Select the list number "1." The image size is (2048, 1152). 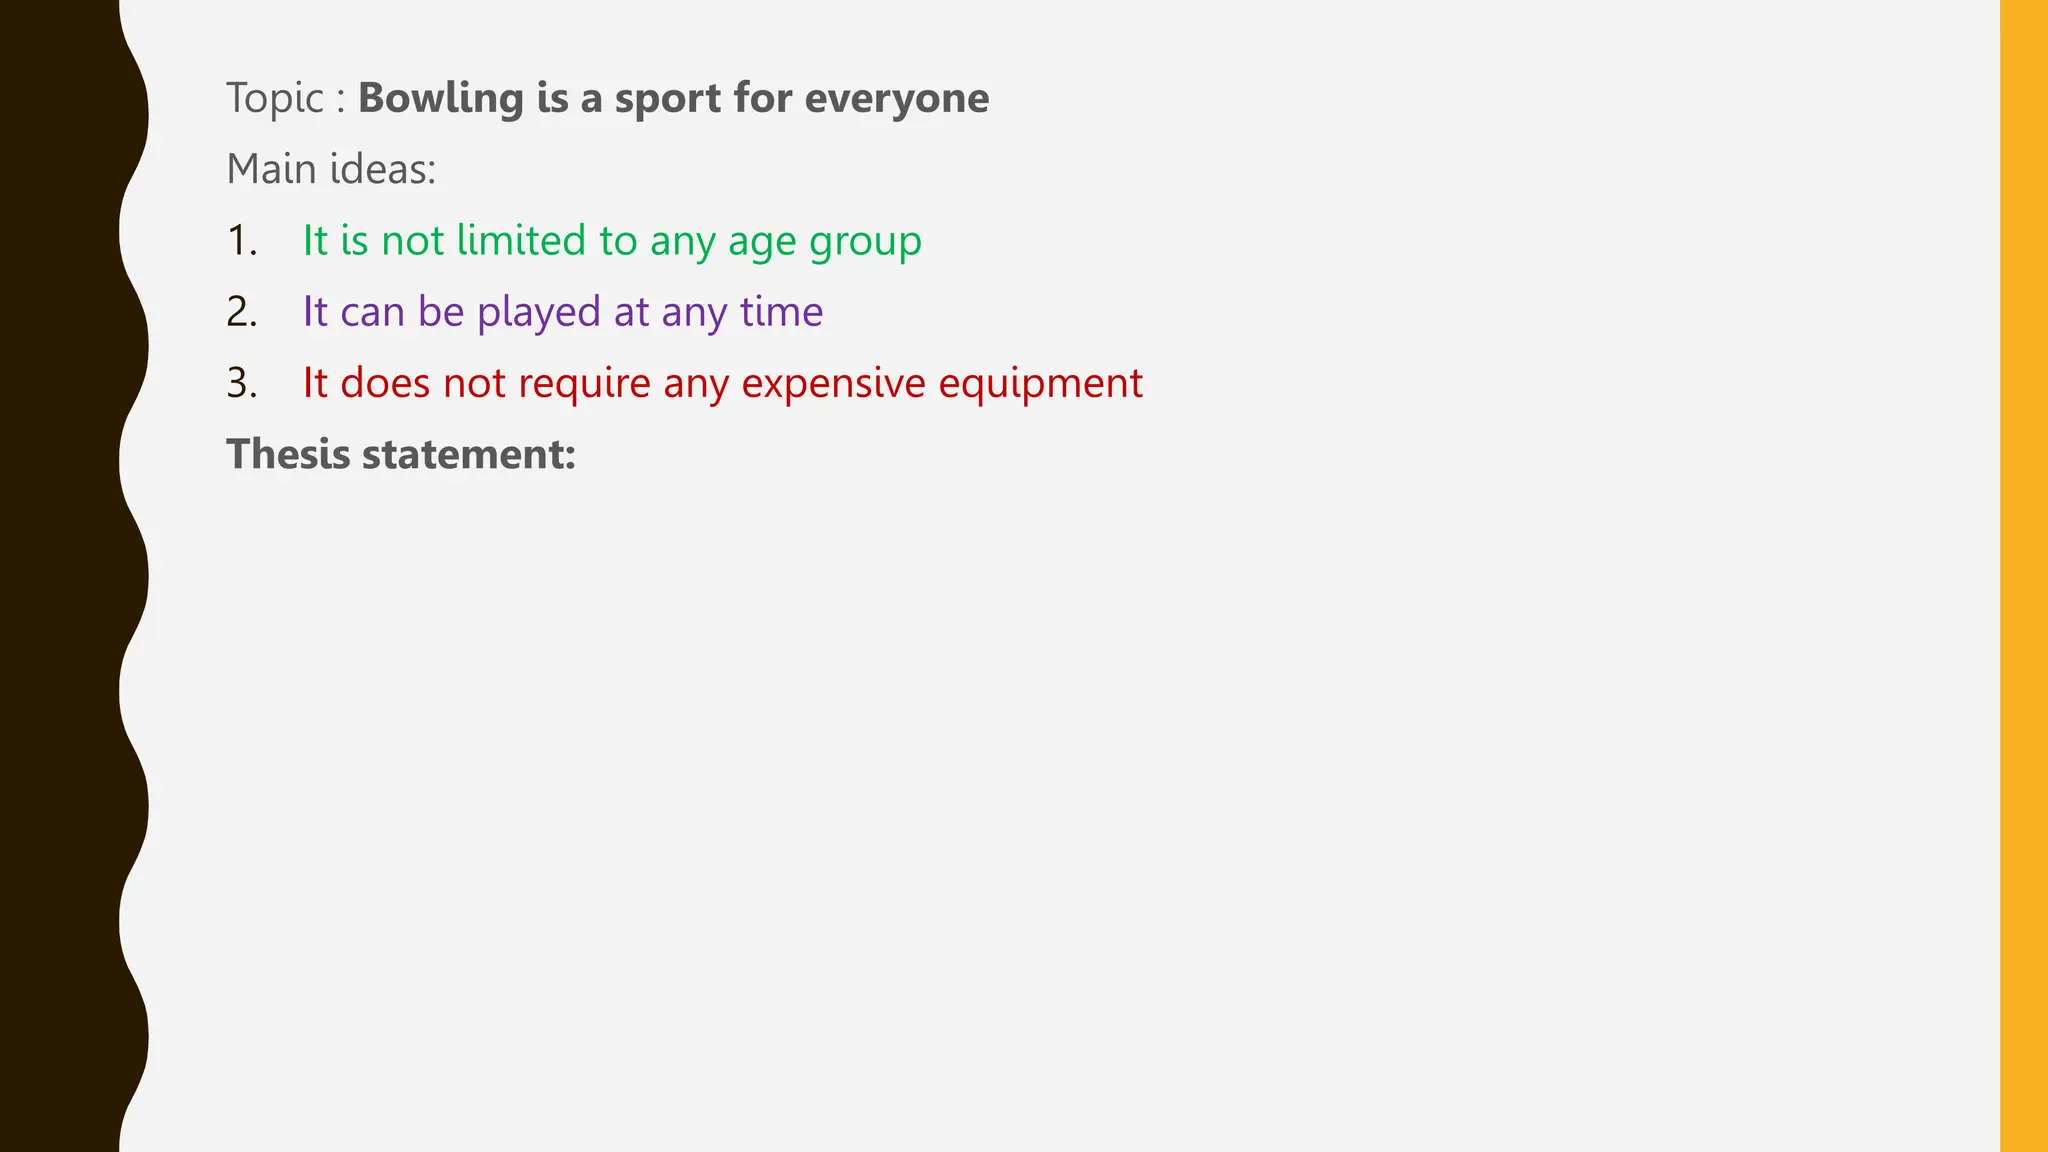point(242,241)
